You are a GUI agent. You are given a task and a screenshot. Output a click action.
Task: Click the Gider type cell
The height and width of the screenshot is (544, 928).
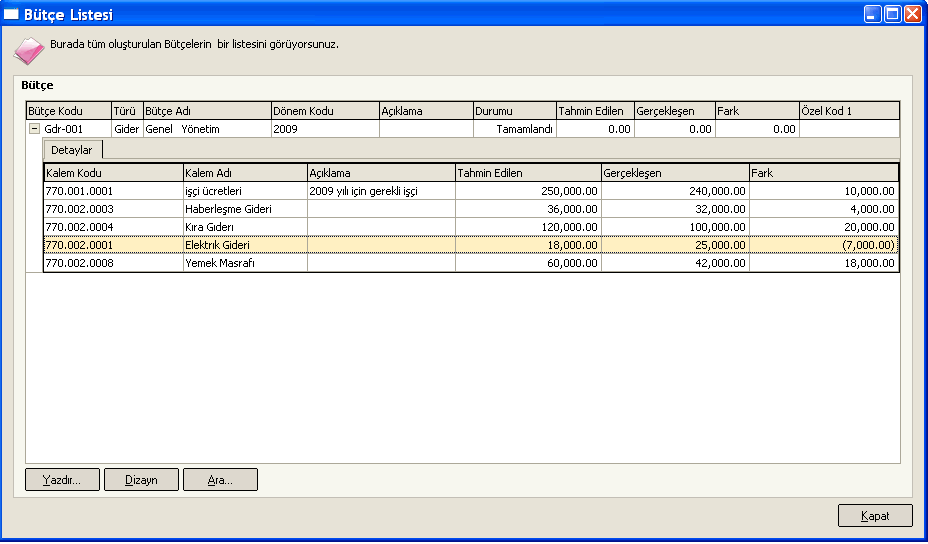point(127,129)
